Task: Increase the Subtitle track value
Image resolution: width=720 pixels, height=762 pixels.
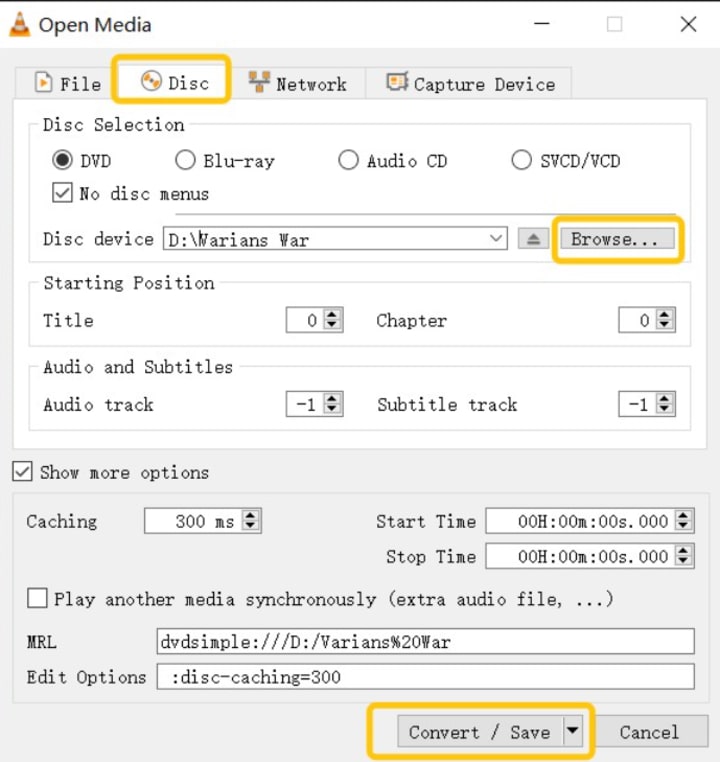Action: pos(664,398)
